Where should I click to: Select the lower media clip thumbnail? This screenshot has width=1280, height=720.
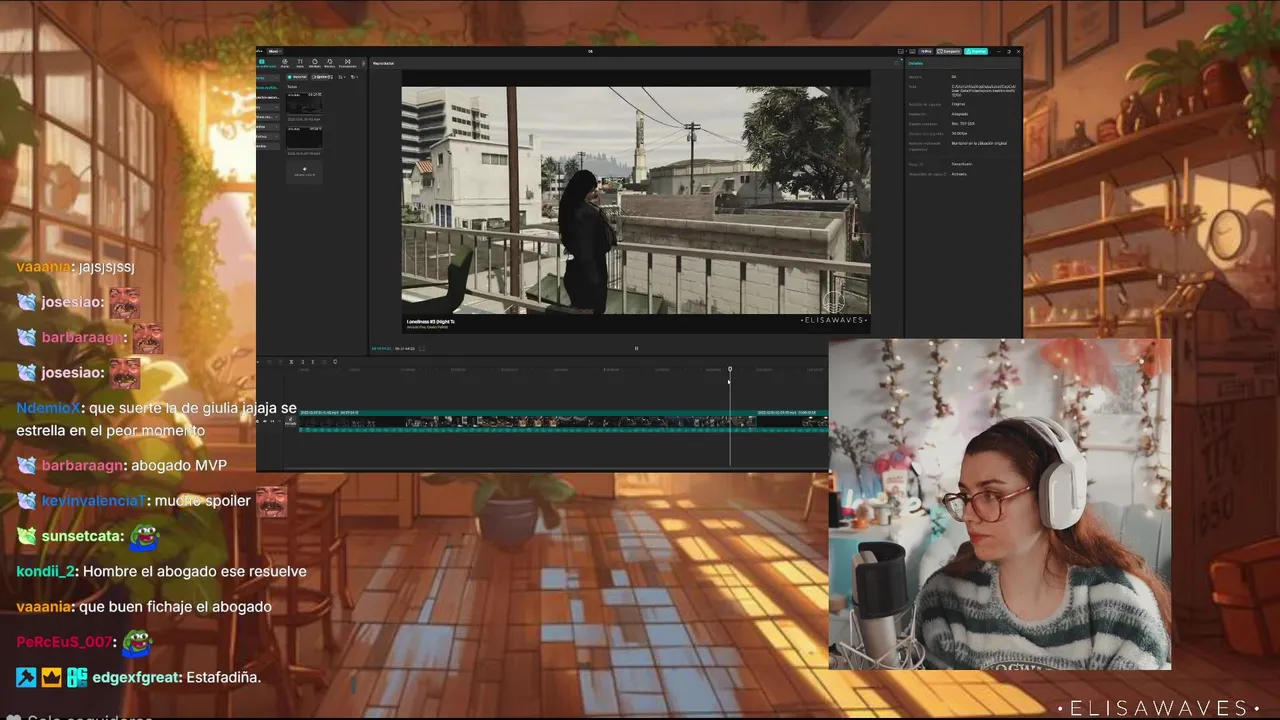point(304,137)
